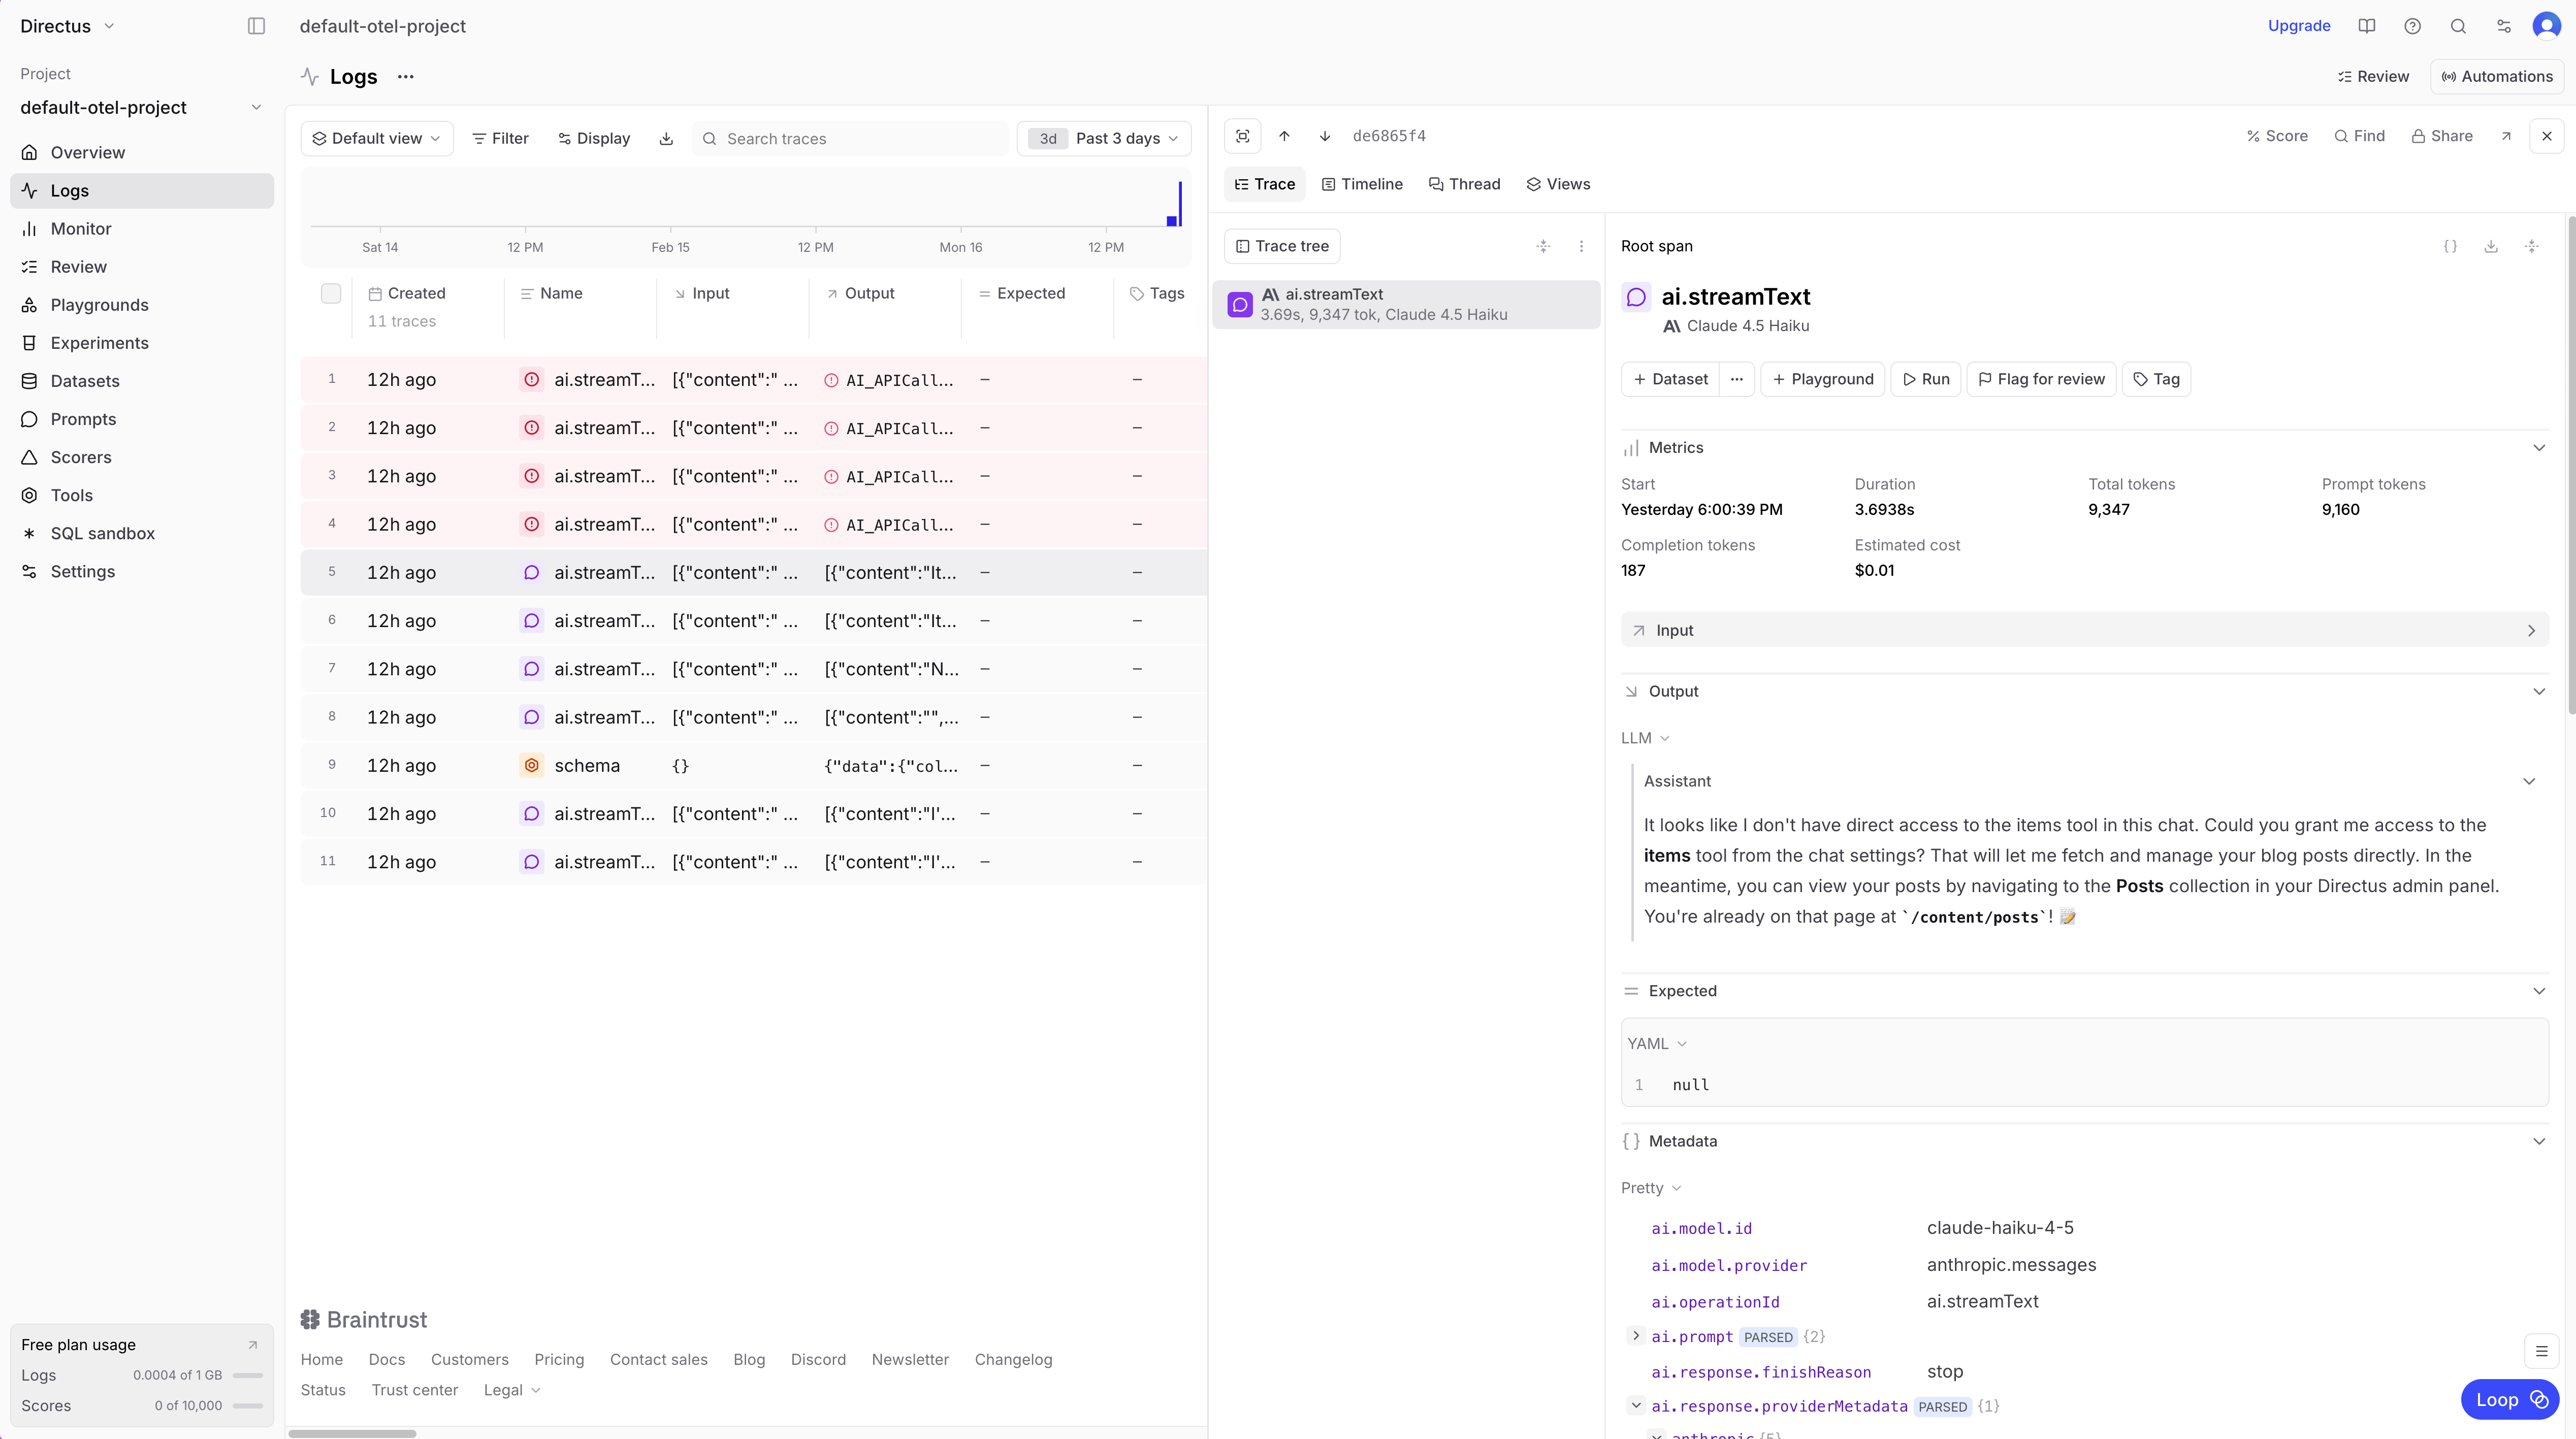Open more options menu in trace tree
The image size is (2576, 1439).
pos(1581,246)
